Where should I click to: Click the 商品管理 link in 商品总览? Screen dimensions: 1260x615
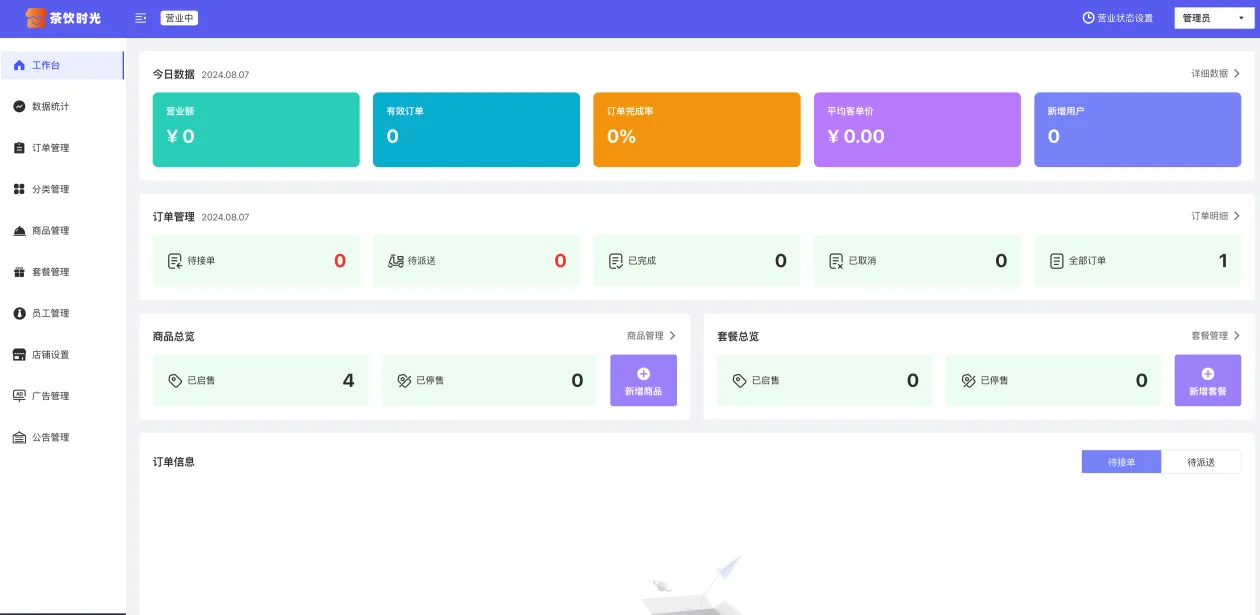(651, 336)
